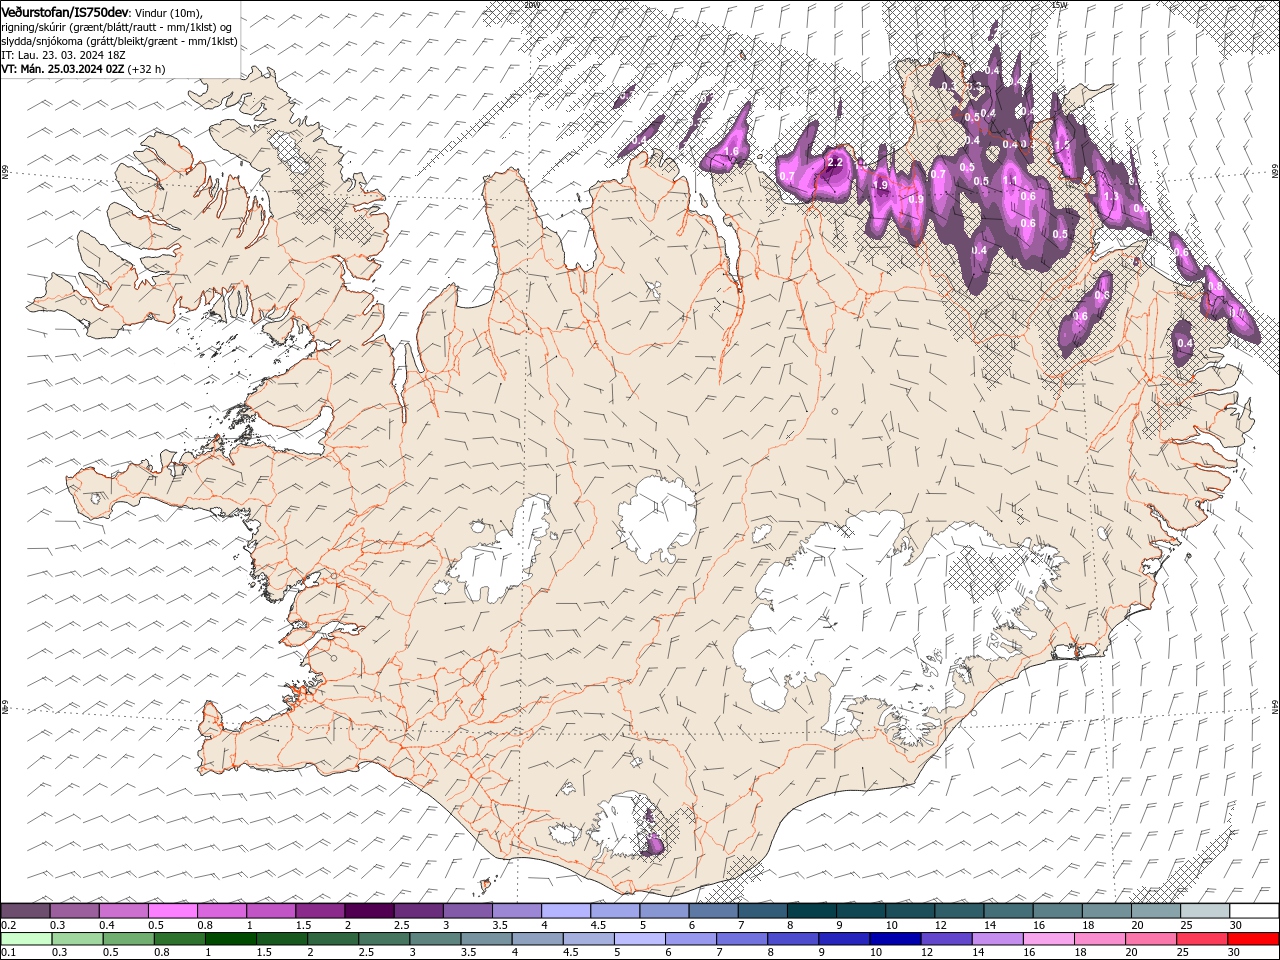Select the pure red 30+ swatch, lower legend
1280x960 pixels.
pyautogui.click(x=1253, y=939)
